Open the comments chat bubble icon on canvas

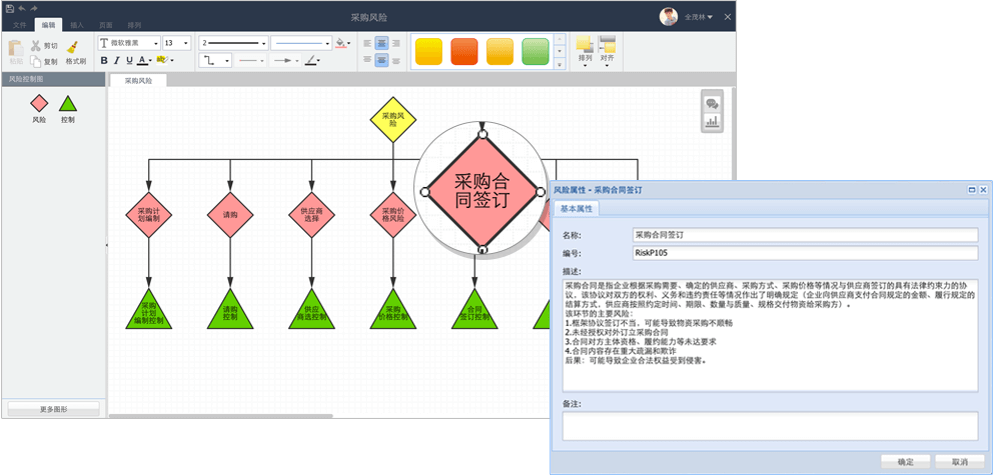pos(712,103)
